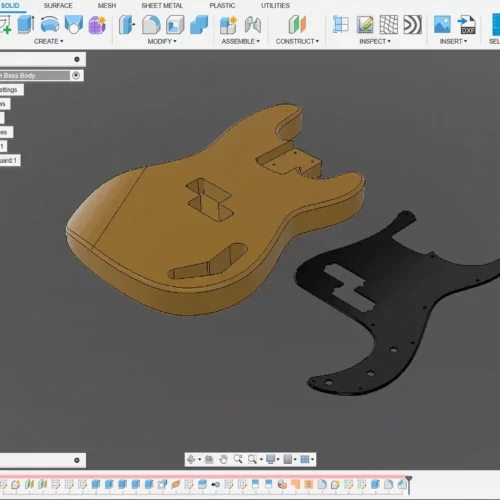500x500 pixels.
Task: Click the black-dot joint timeline feature
Action: tap(215, 484)
